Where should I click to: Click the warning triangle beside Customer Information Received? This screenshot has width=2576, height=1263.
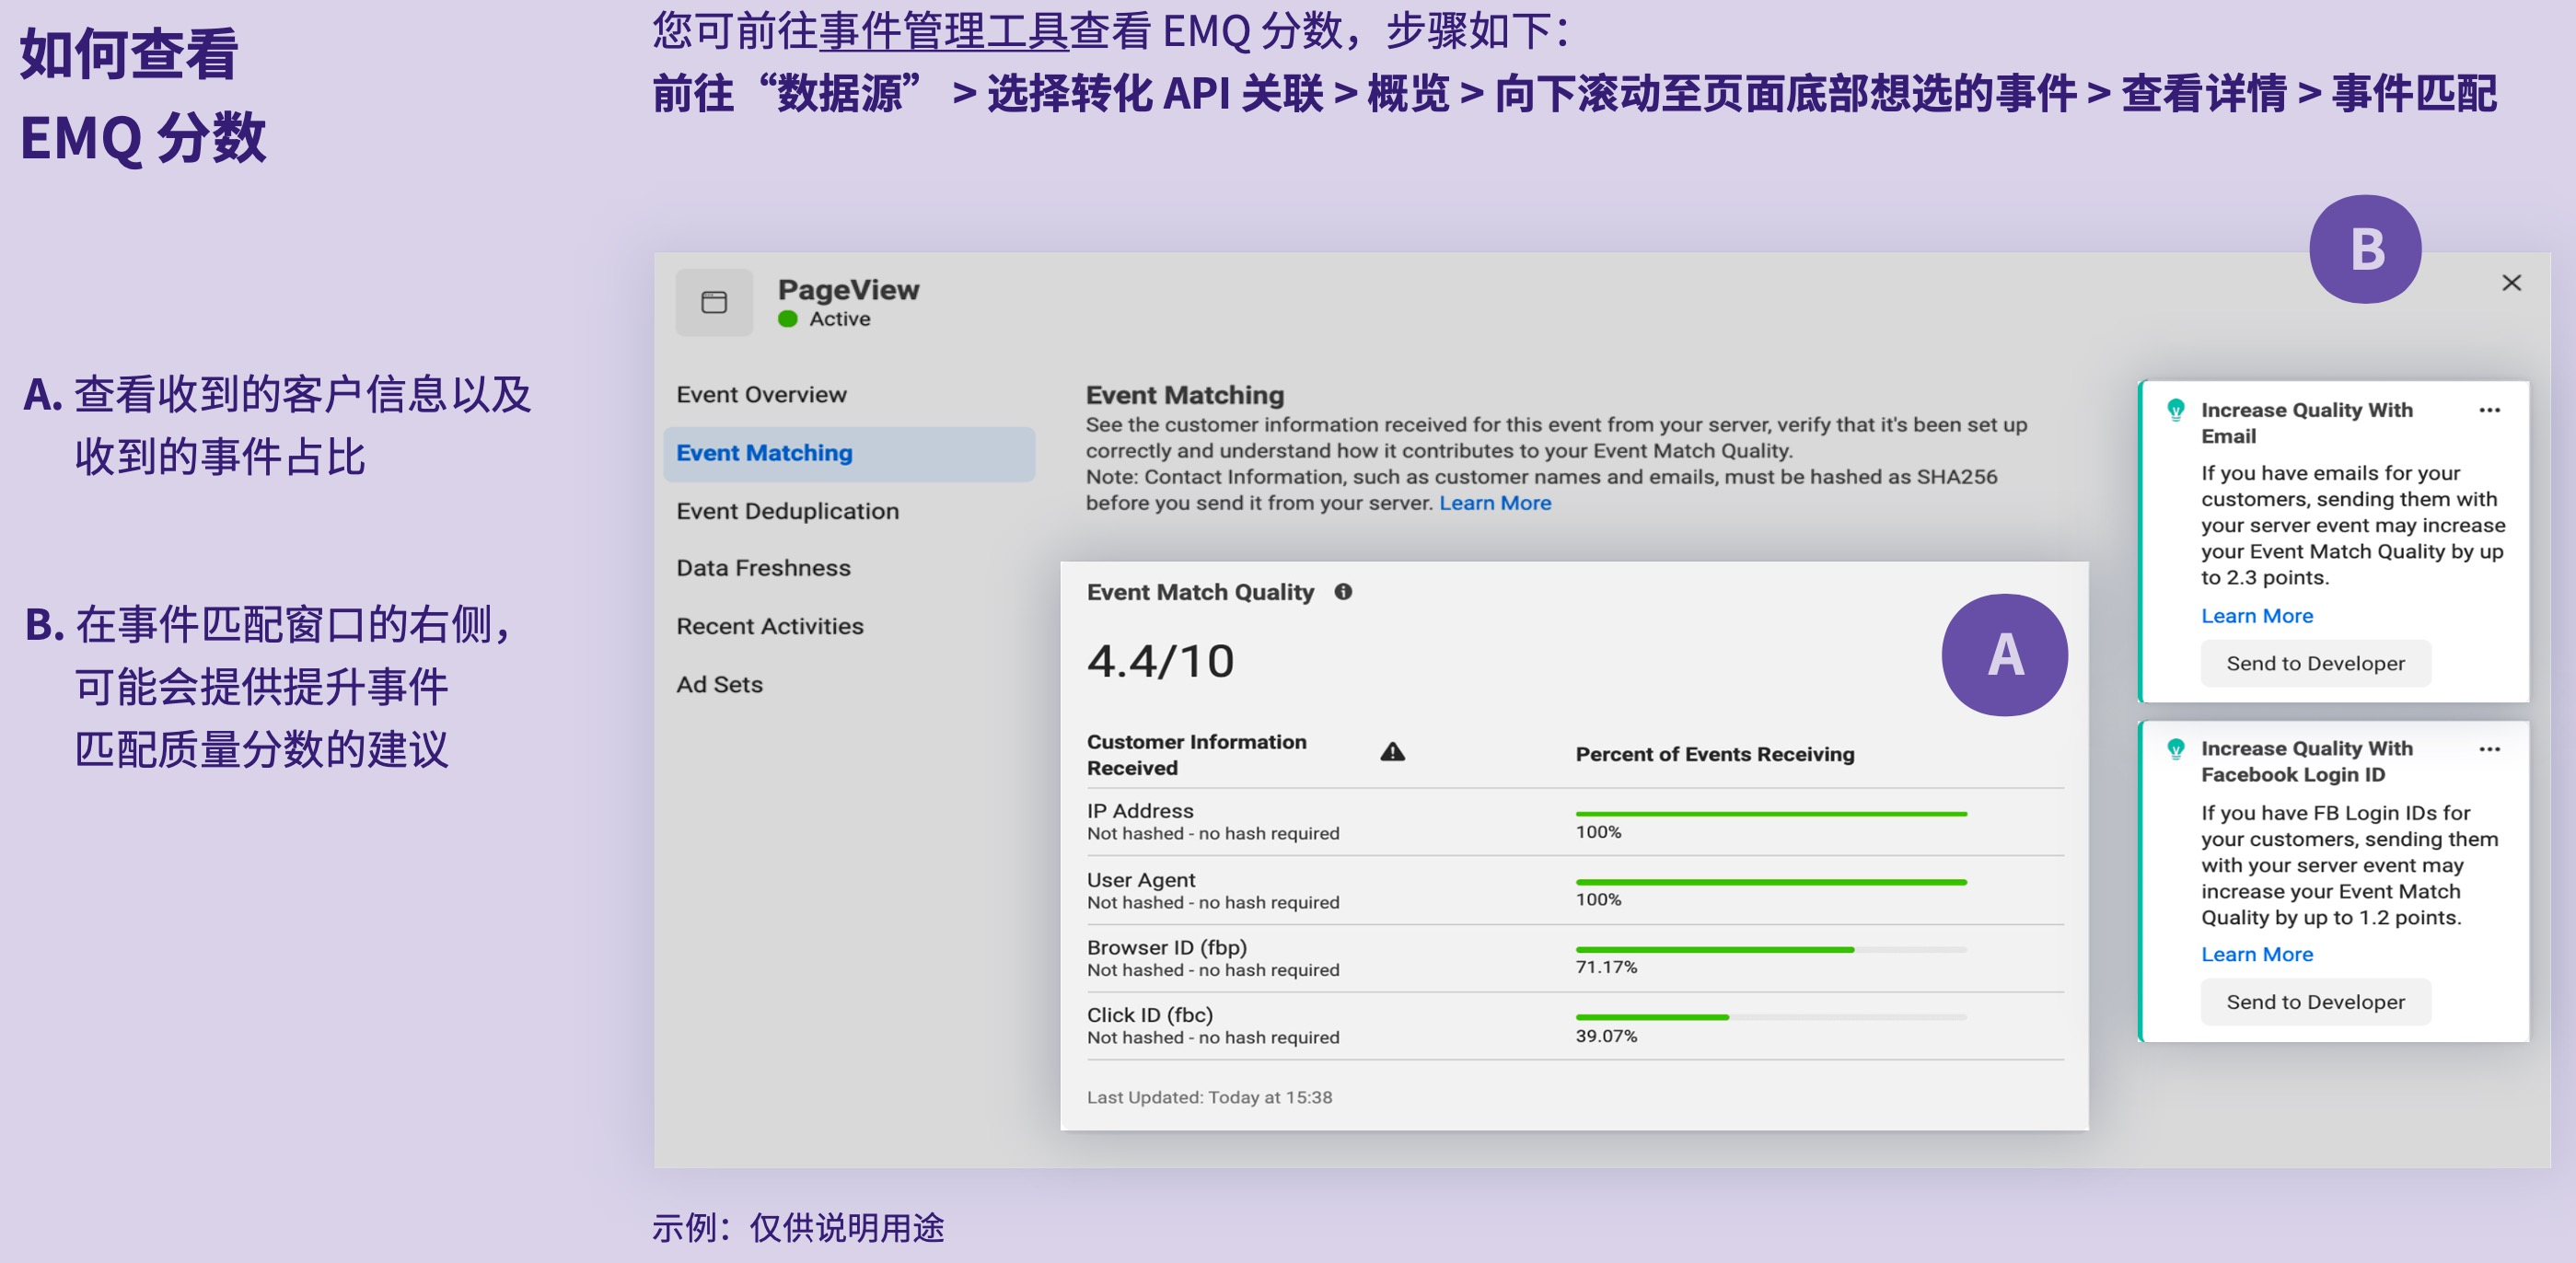[x=1392, y=752]
